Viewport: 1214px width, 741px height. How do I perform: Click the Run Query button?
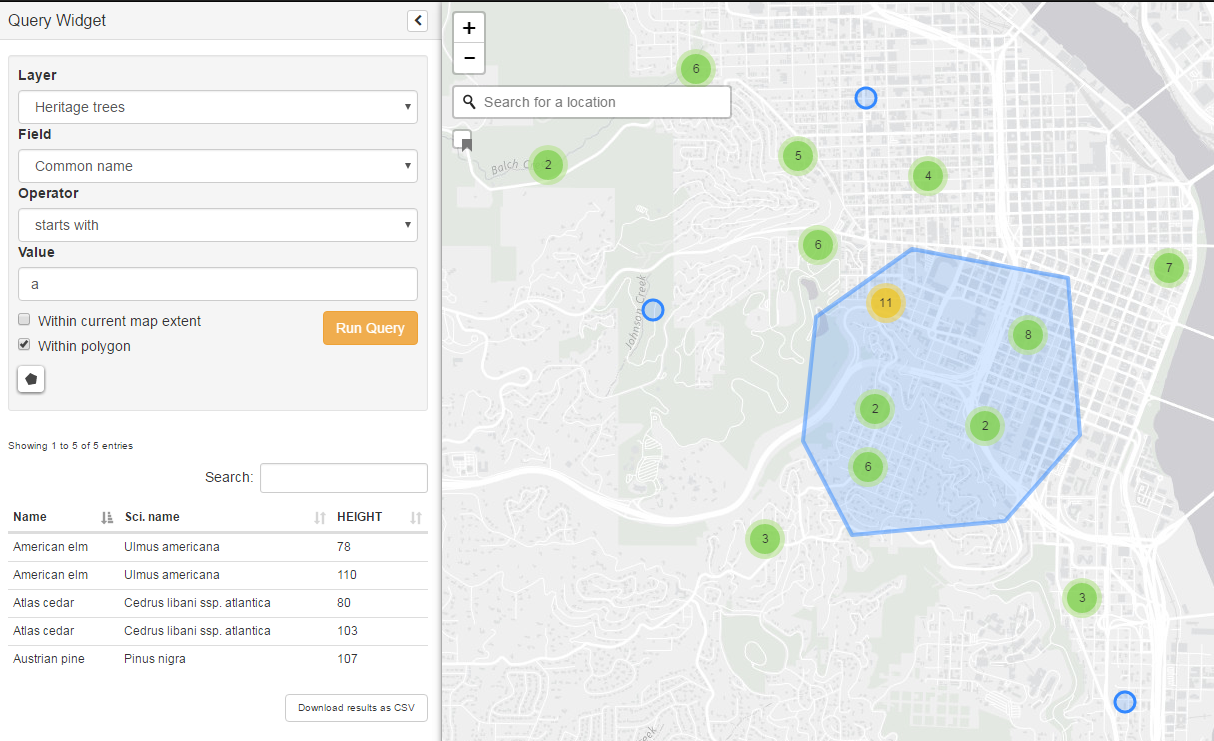tap(370, 328)
